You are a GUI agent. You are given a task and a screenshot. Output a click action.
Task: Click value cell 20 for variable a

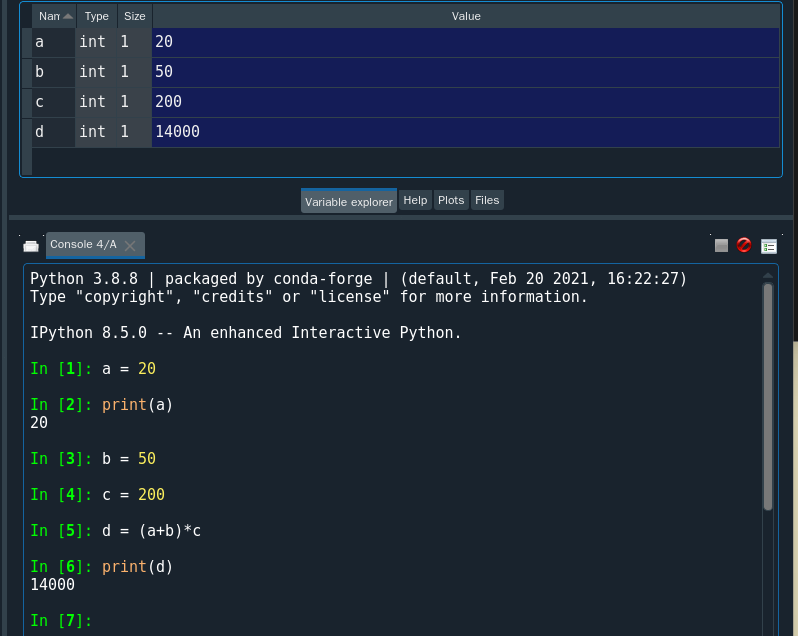(x=466, y=42)
